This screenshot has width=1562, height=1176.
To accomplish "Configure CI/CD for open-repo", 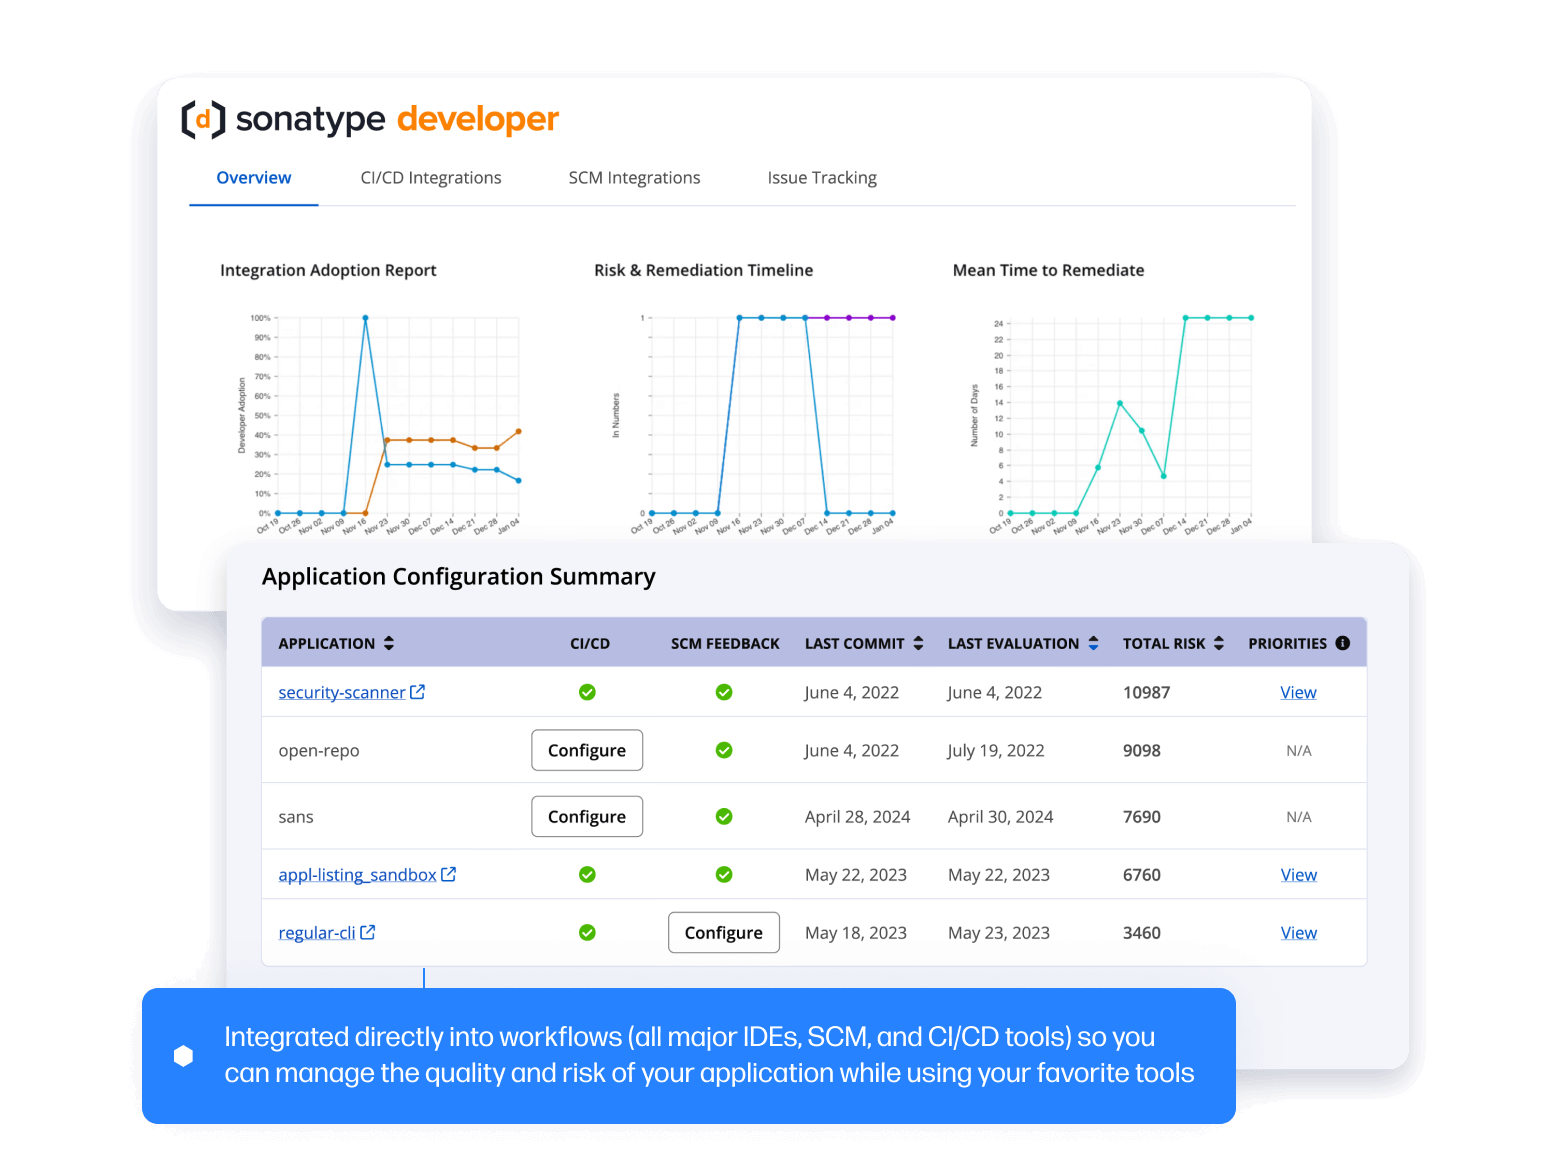I will [x=587, y=751].
